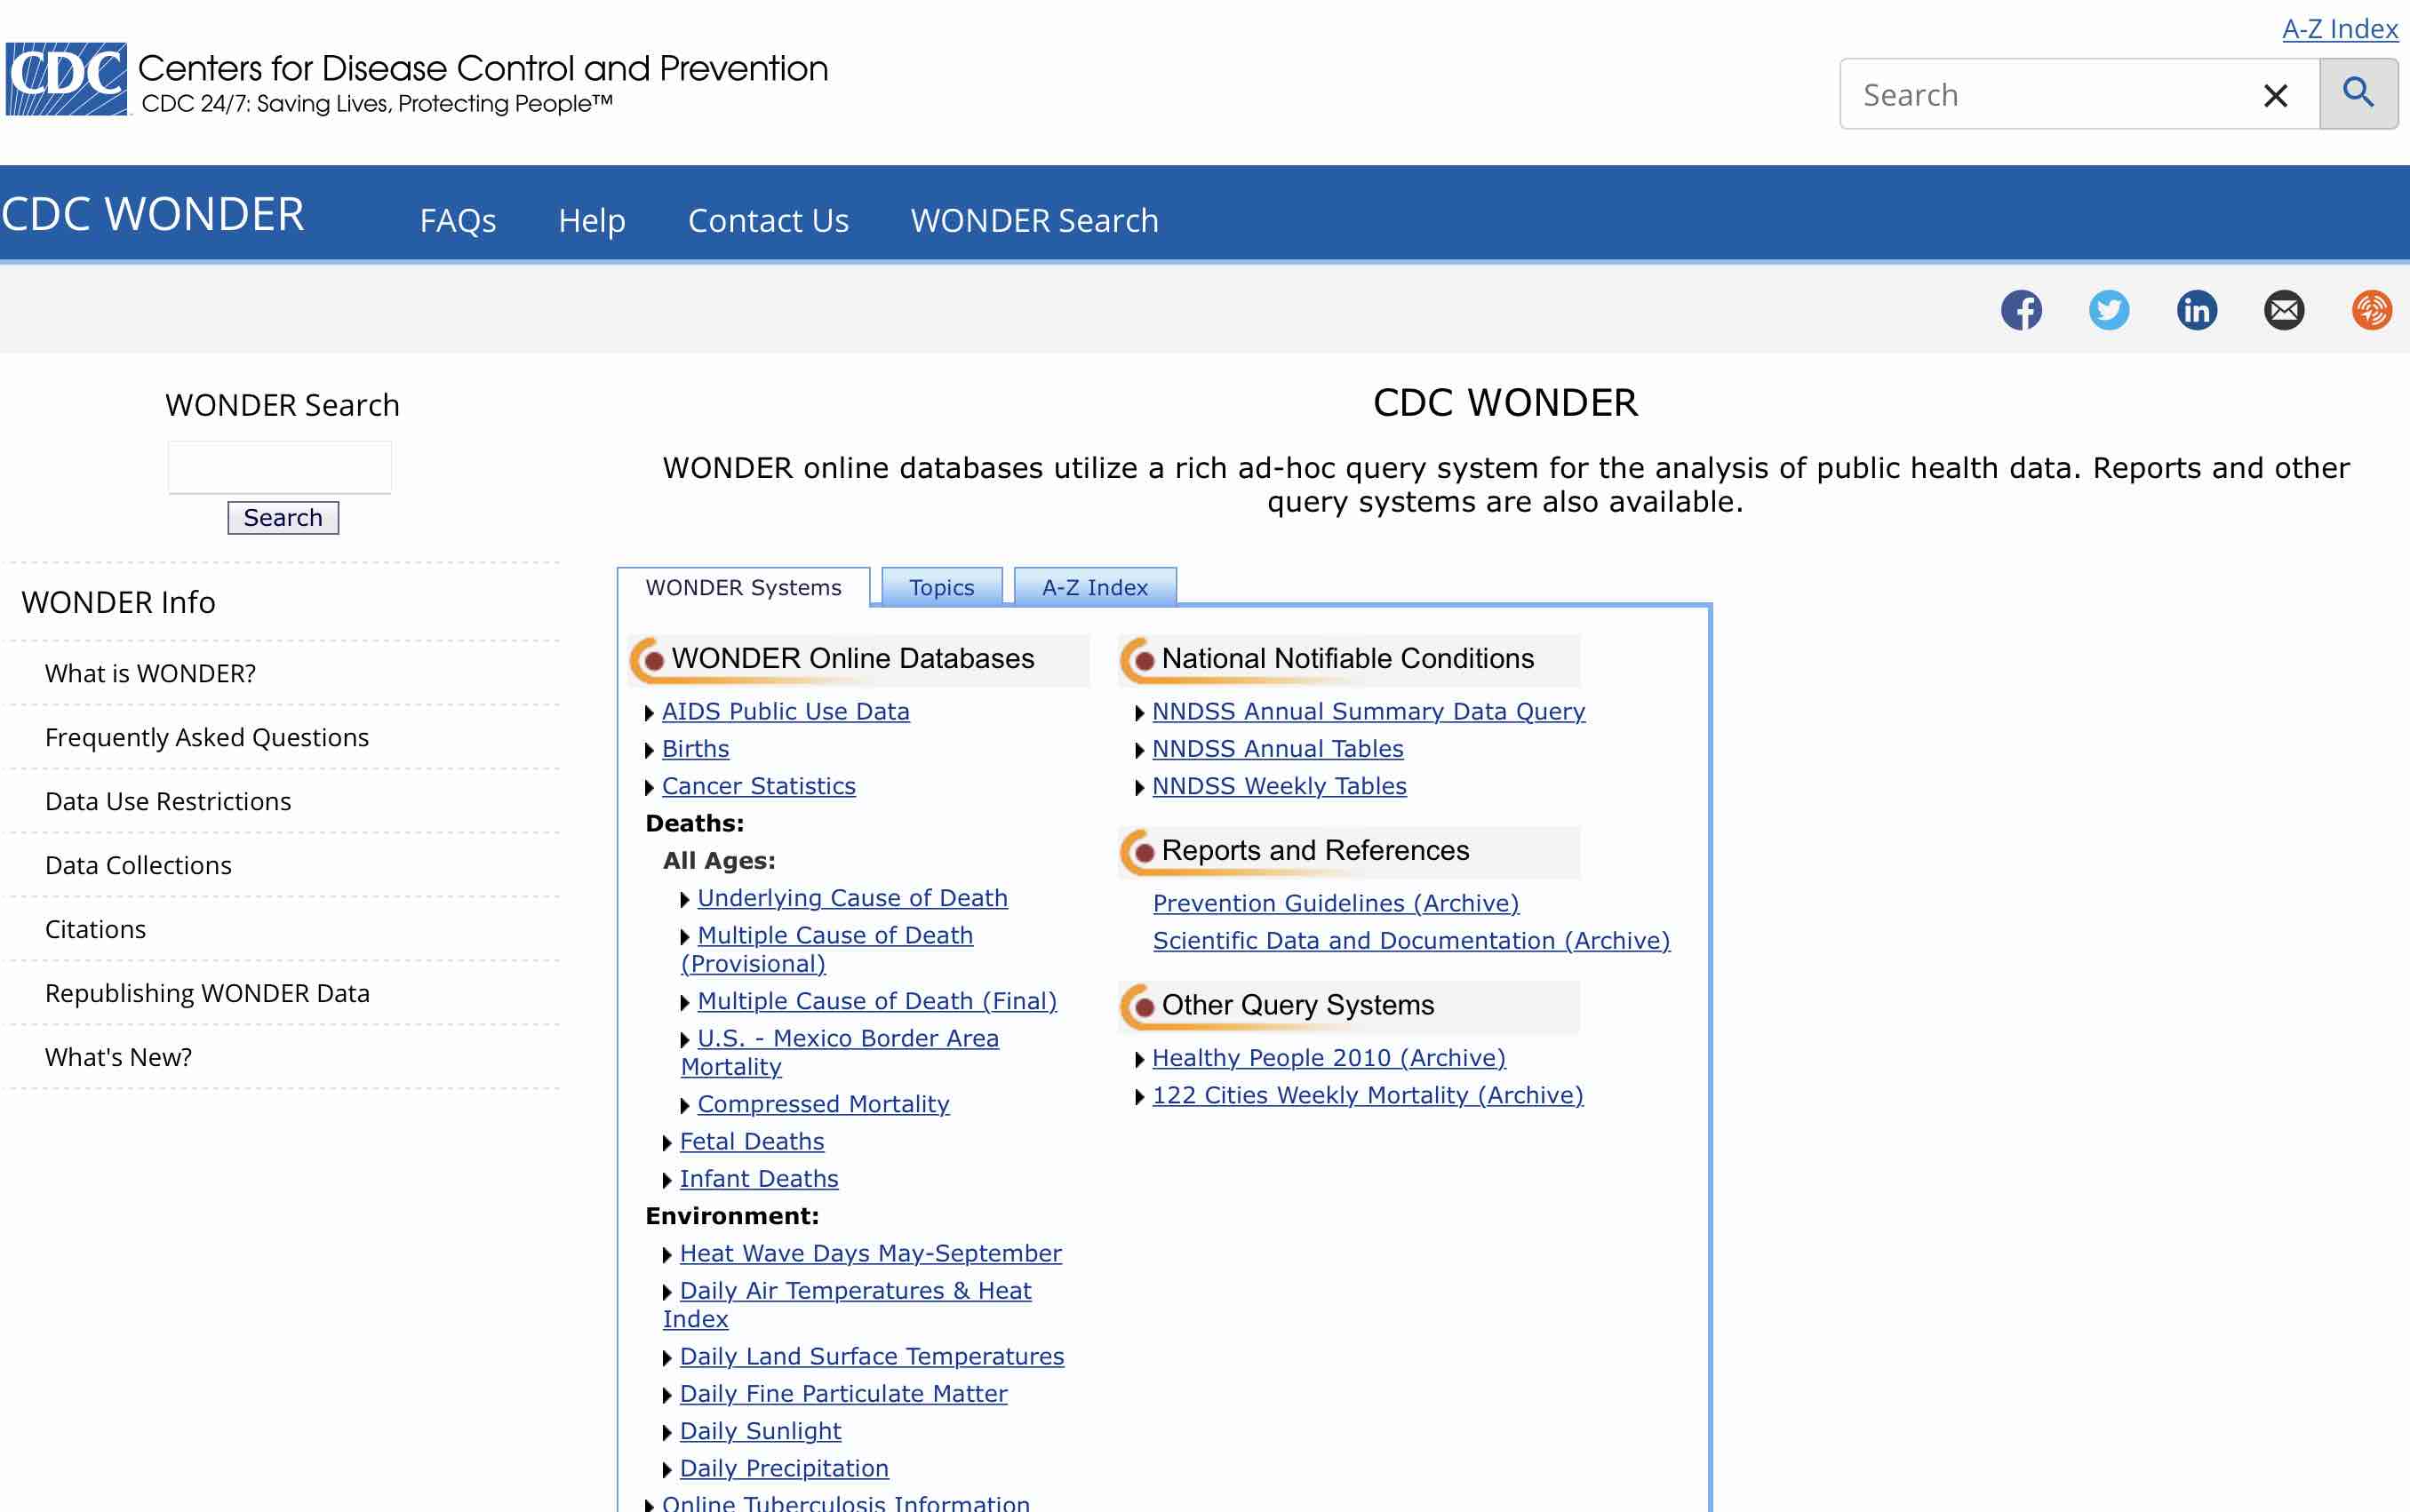Click the FAQs menu item
This screenshot has width=2410, height=1512.
[459, 218]
